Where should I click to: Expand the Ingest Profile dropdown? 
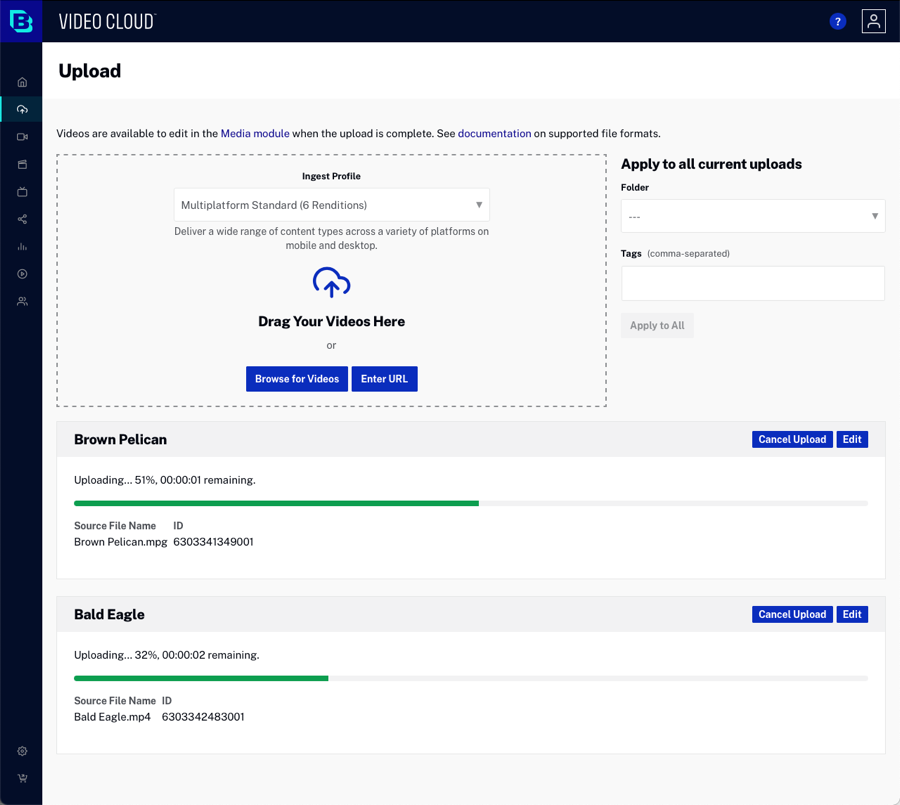coord(332,205)
